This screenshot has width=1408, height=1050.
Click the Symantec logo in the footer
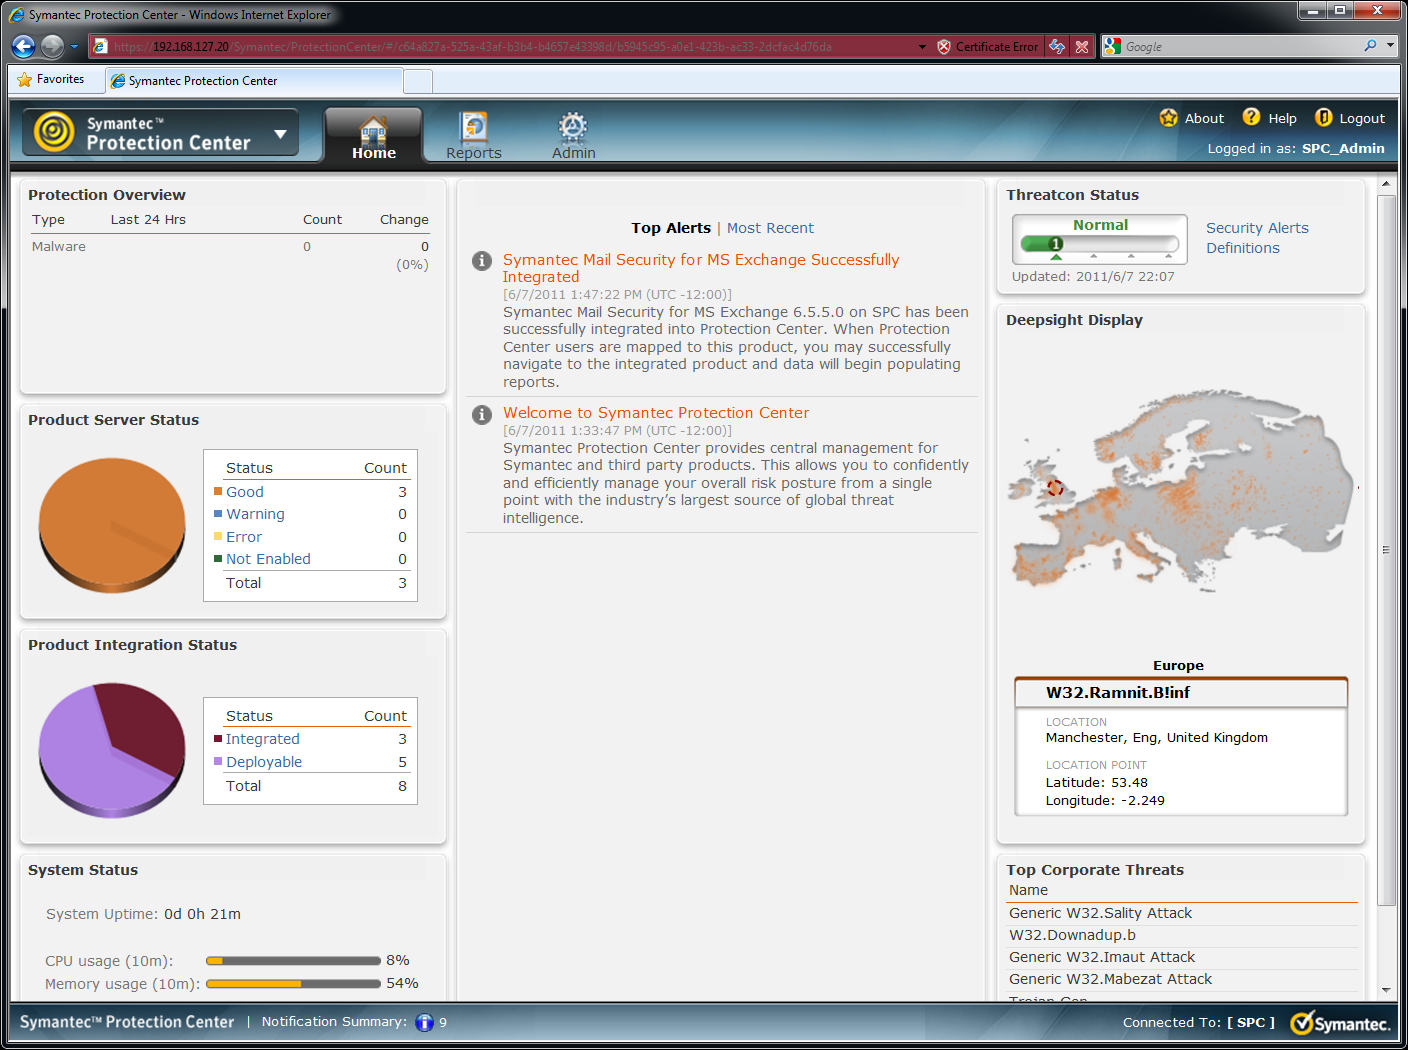coord(1340,1023)
